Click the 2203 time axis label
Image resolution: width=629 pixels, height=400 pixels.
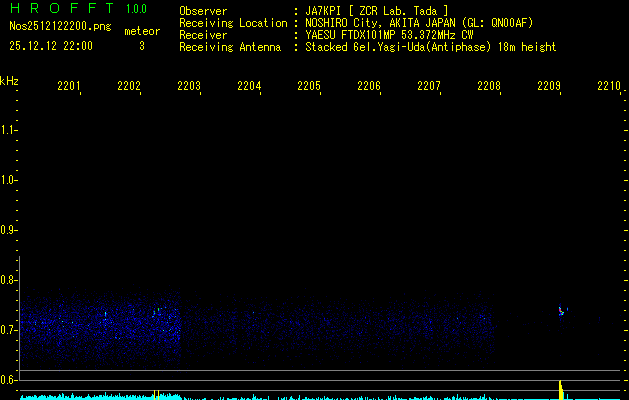pos(189,87)
